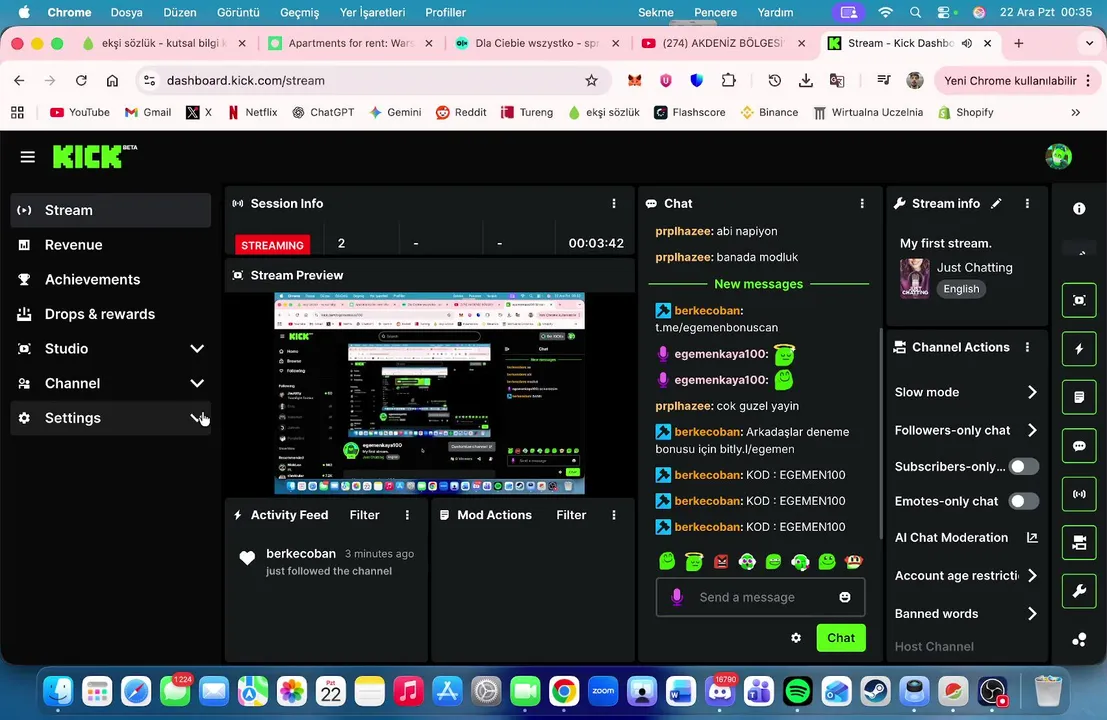
Task: Open Spotlight search in menu bar
Action: tap(915, 13)
